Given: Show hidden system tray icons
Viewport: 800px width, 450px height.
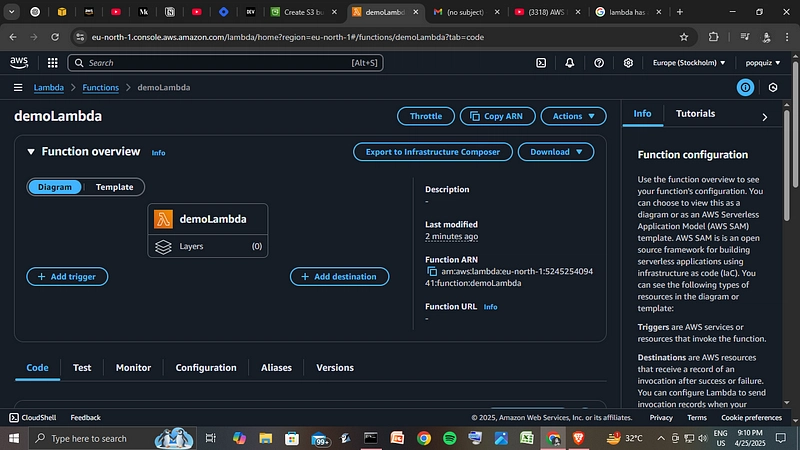Looking at the screenshot, I should pyautogui.click(x=661, y=438).
